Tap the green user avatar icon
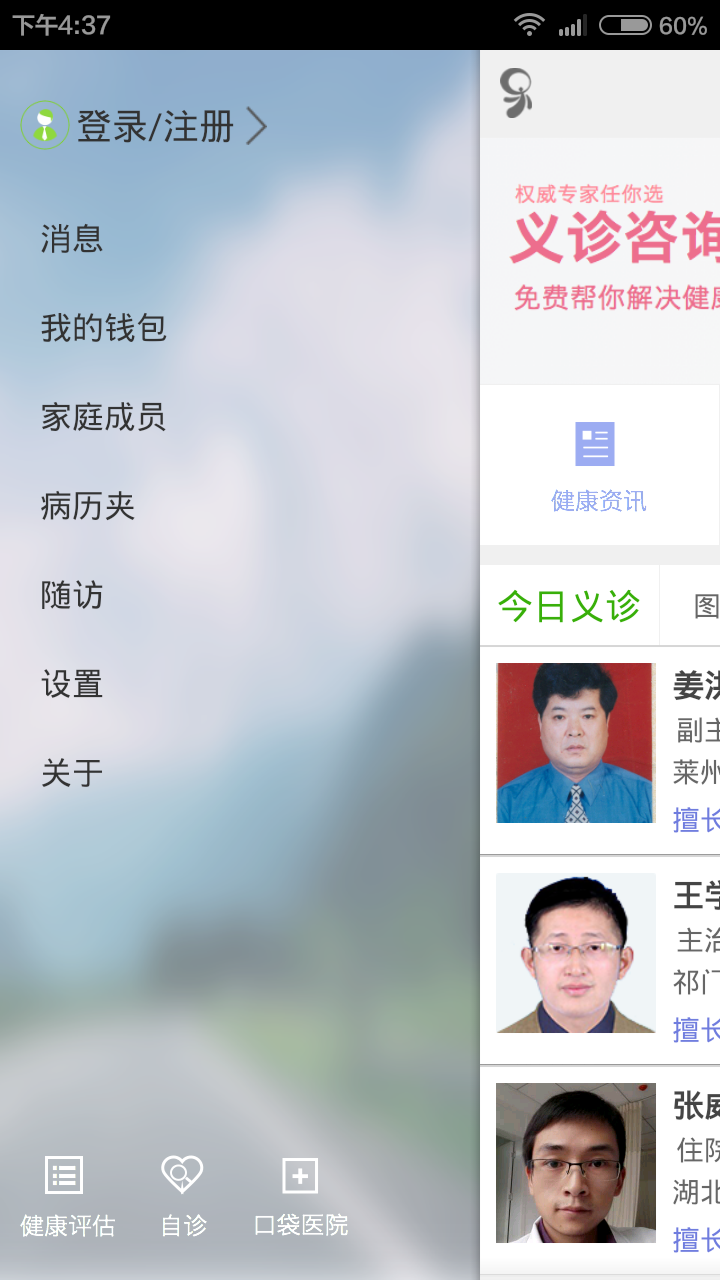Viewport: 720px width, 1280px height. click(x=44, y=126)
